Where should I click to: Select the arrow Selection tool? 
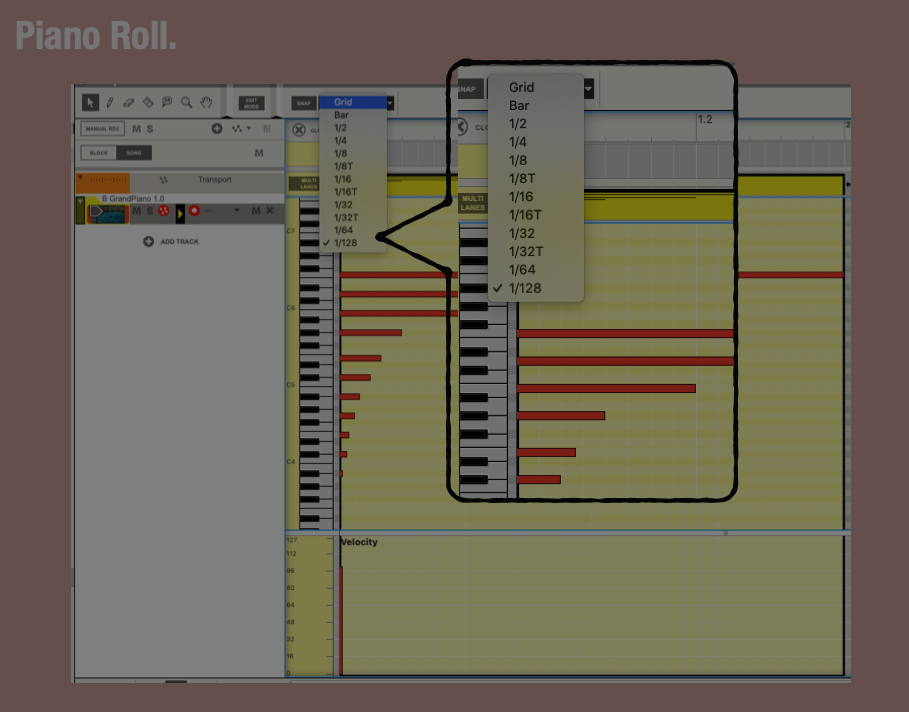pos(90,103)
